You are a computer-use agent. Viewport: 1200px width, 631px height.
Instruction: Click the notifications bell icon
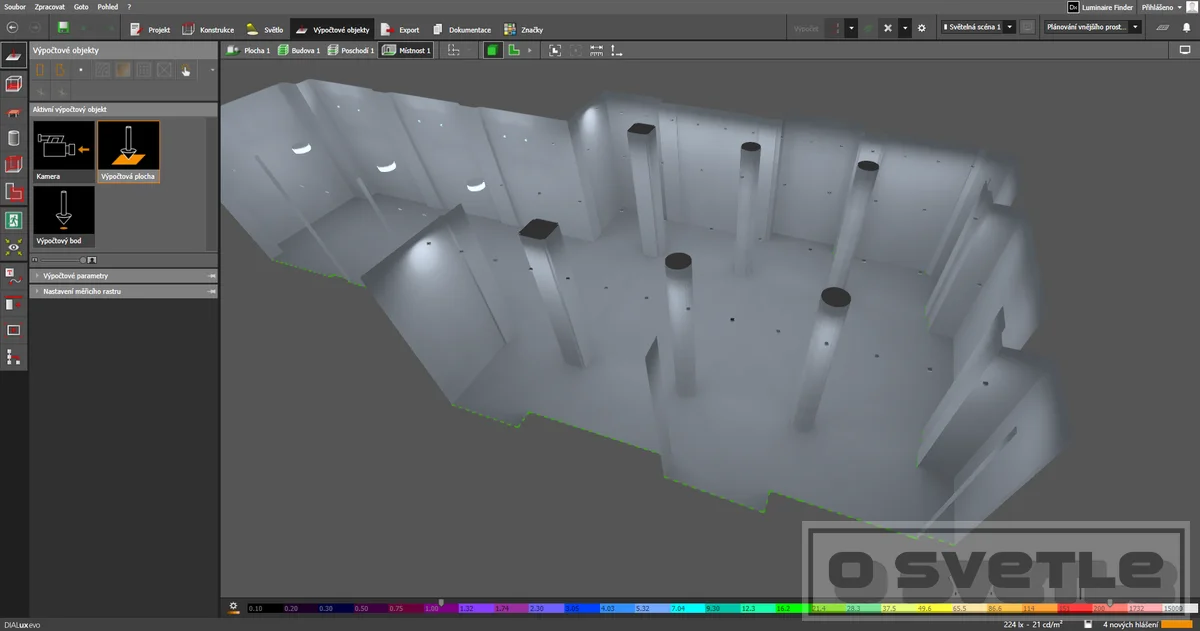[1187, 28]
